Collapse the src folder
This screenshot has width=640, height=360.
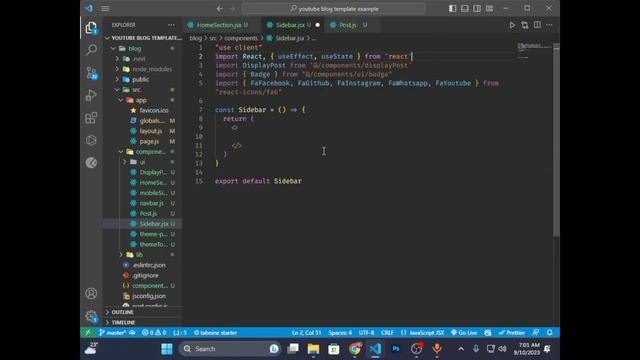(118, 90)
